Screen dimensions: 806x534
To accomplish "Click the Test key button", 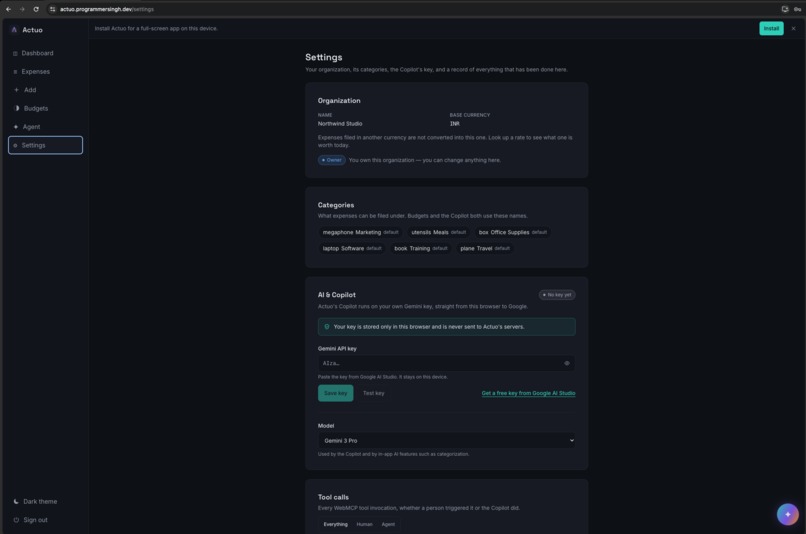I will point(373,393).
